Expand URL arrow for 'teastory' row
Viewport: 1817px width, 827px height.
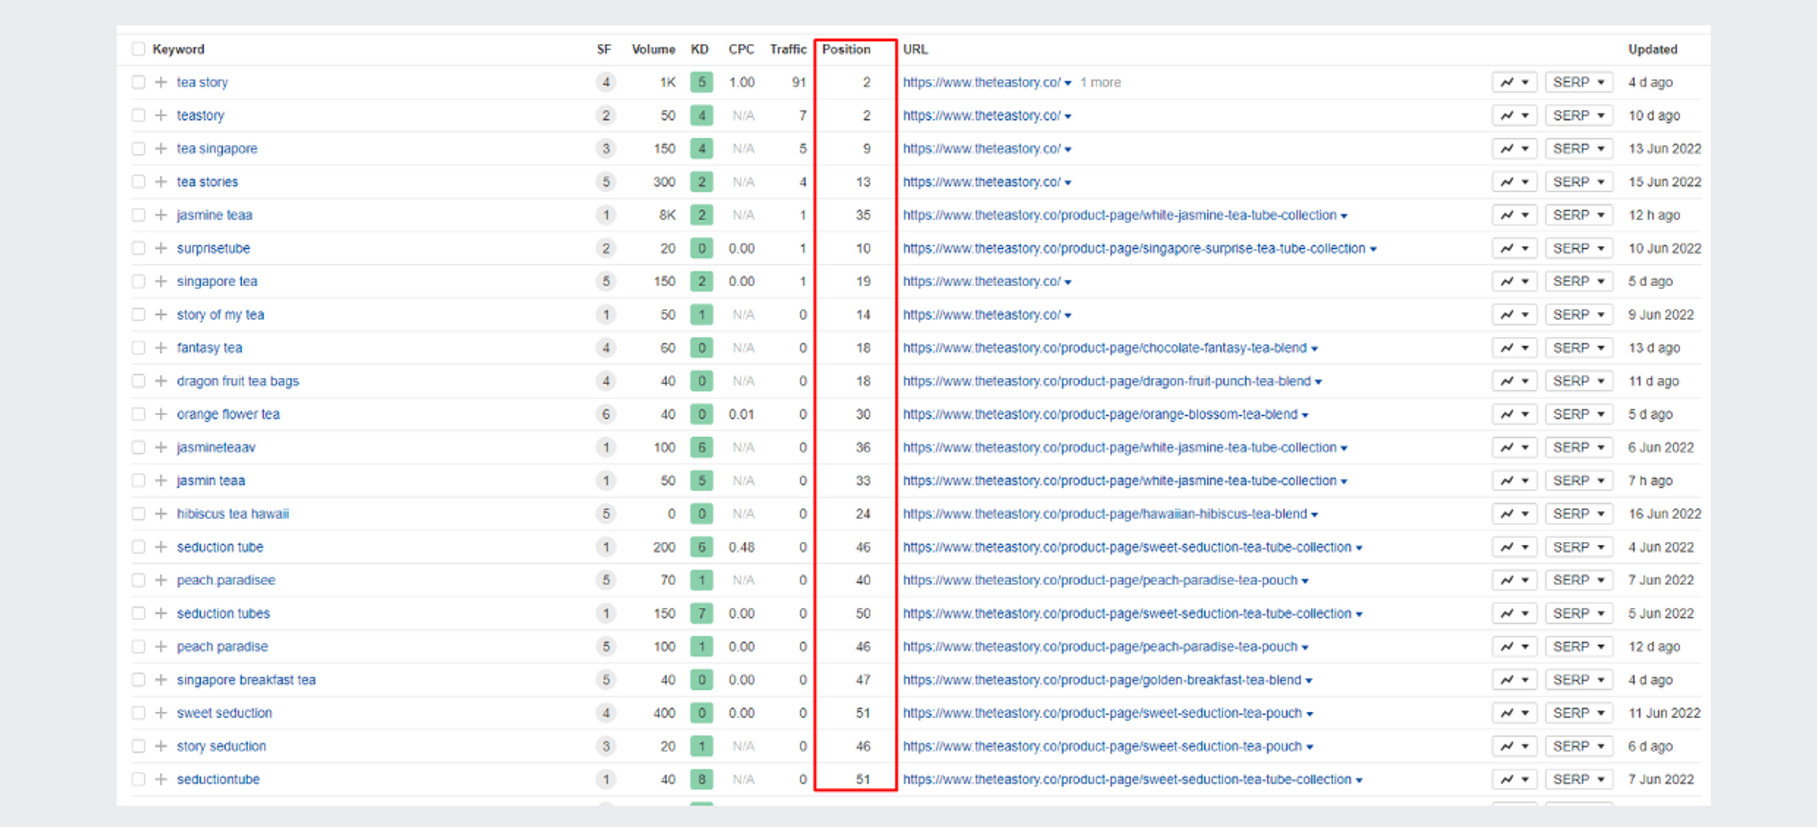(1068, 116)
